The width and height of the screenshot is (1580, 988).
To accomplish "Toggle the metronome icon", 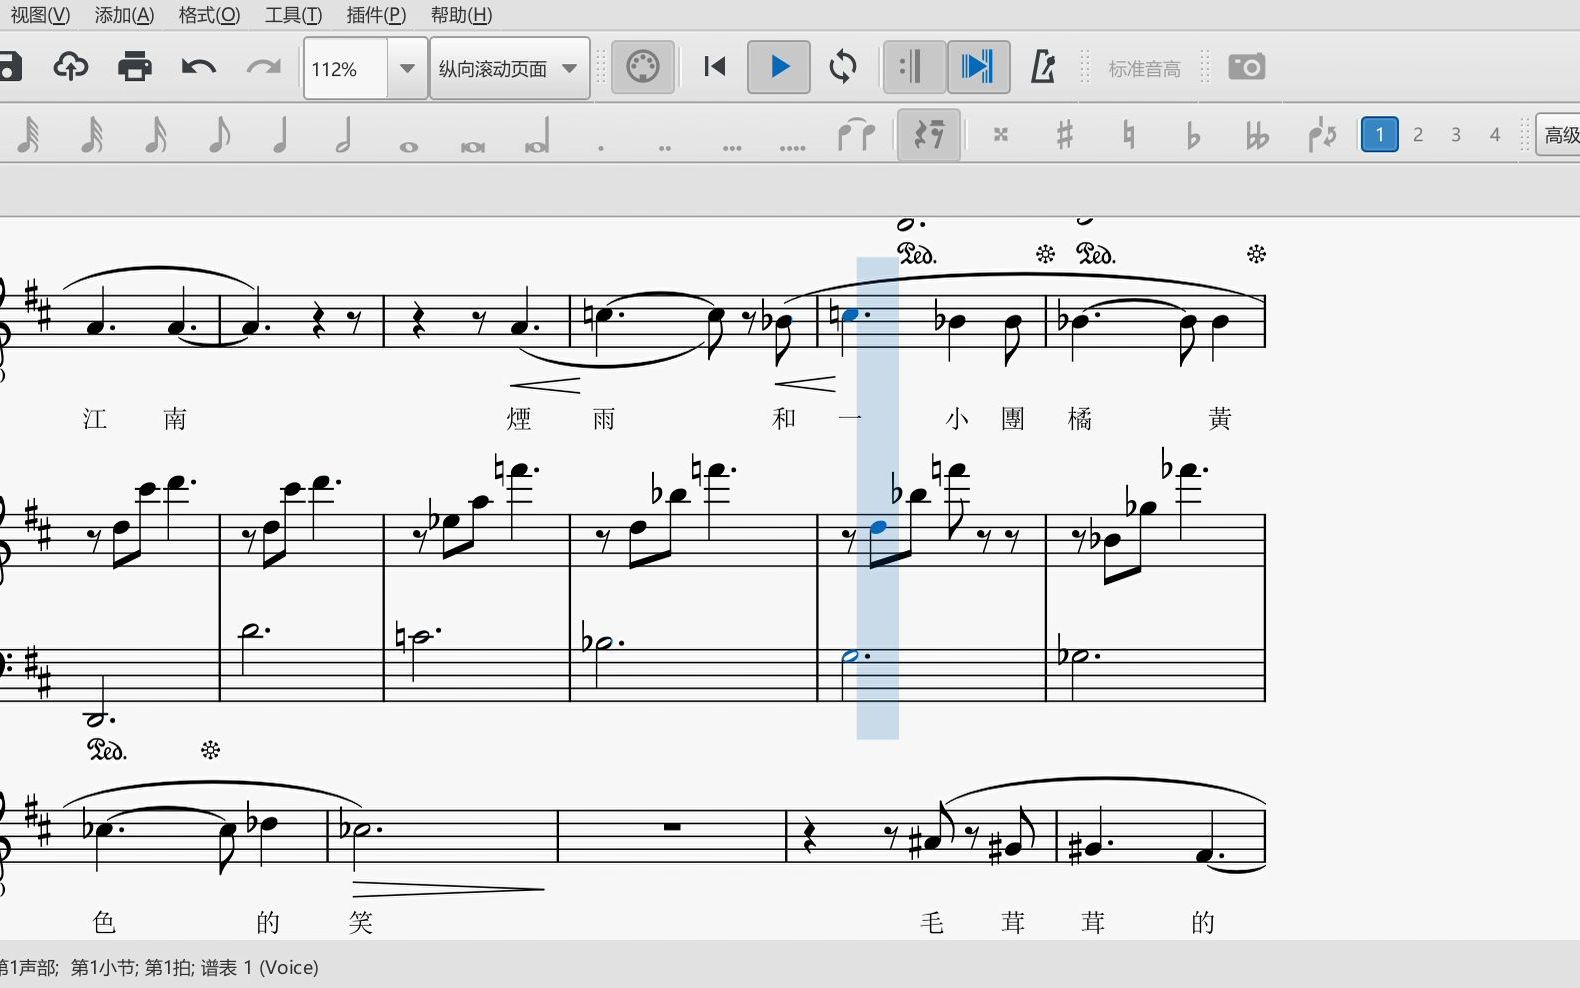I will pyautogui.click(x=1043, y=67).
